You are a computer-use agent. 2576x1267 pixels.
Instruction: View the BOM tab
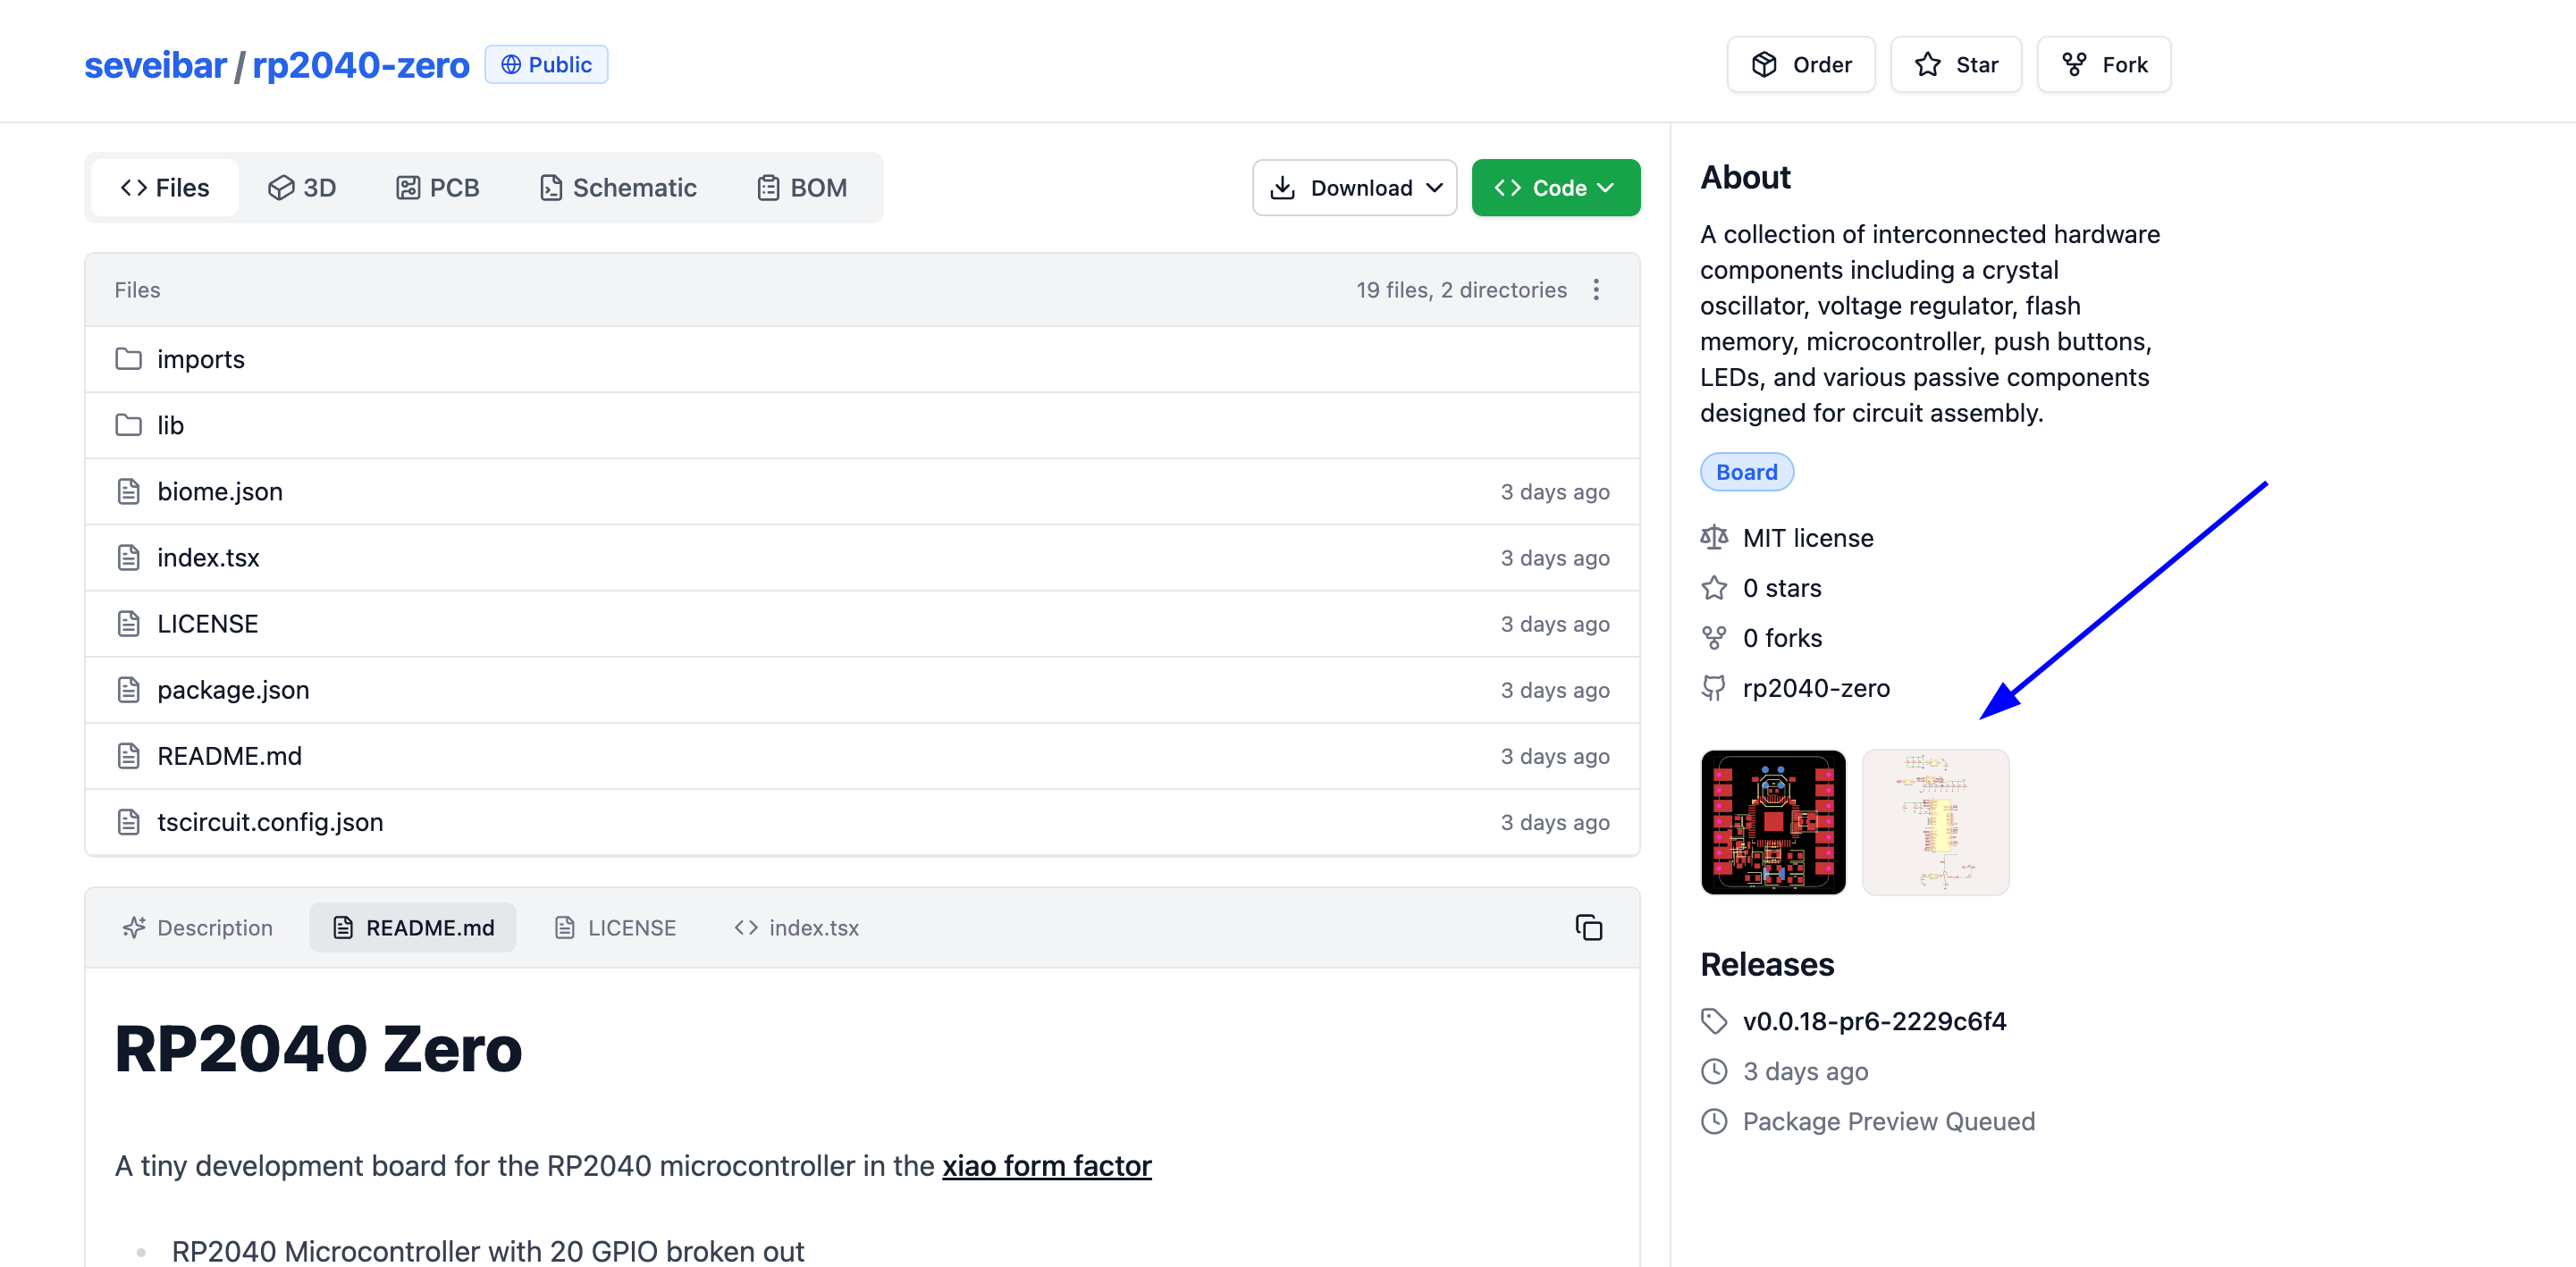point(802,188)
